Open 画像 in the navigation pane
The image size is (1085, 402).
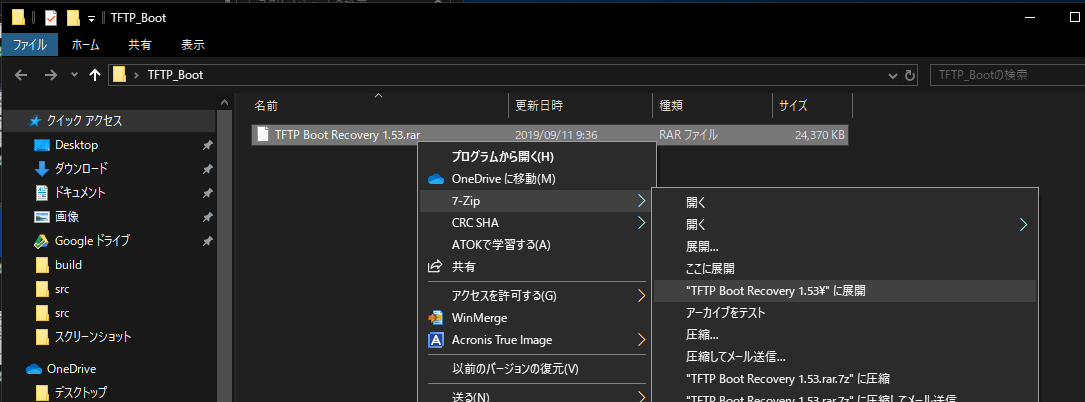(x=67, y=217)
